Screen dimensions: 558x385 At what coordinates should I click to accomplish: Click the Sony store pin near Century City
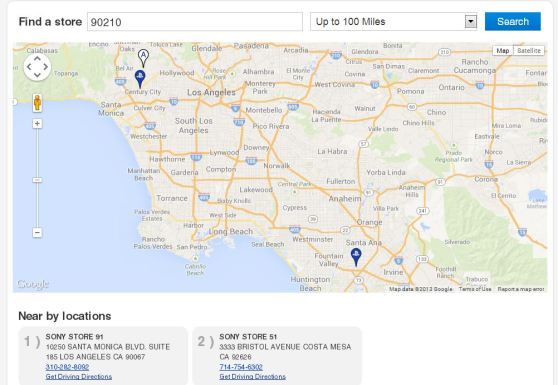tap(140, 79)
